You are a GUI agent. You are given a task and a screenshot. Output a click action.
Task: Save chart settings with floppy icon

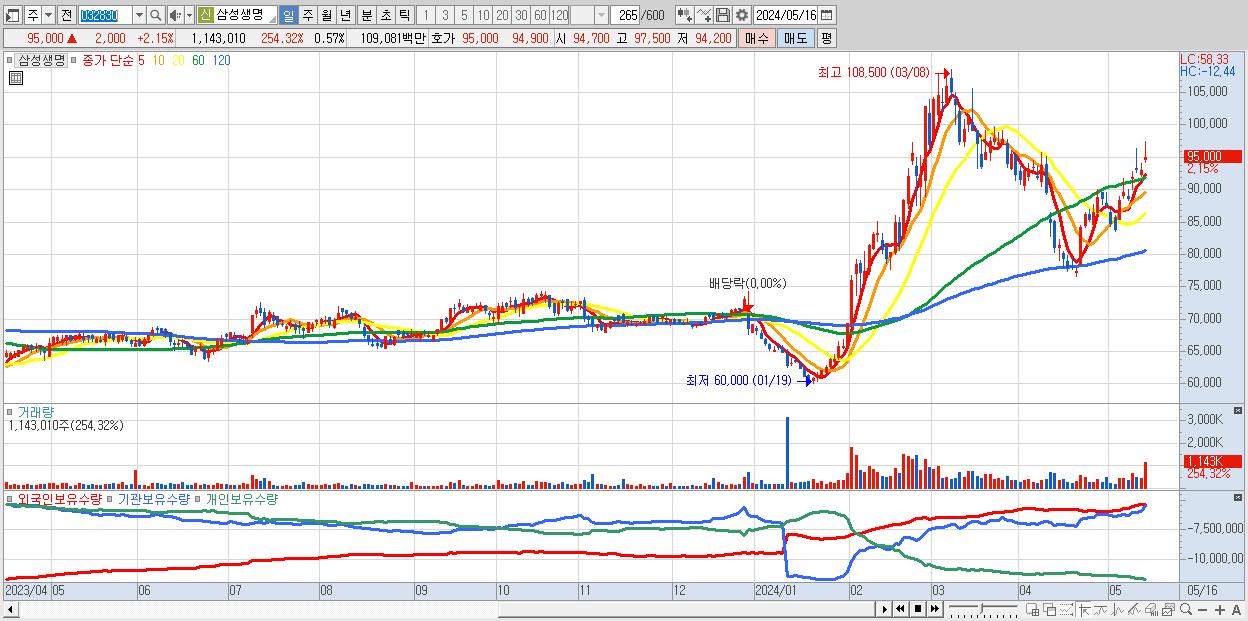(x=722, y=15)
